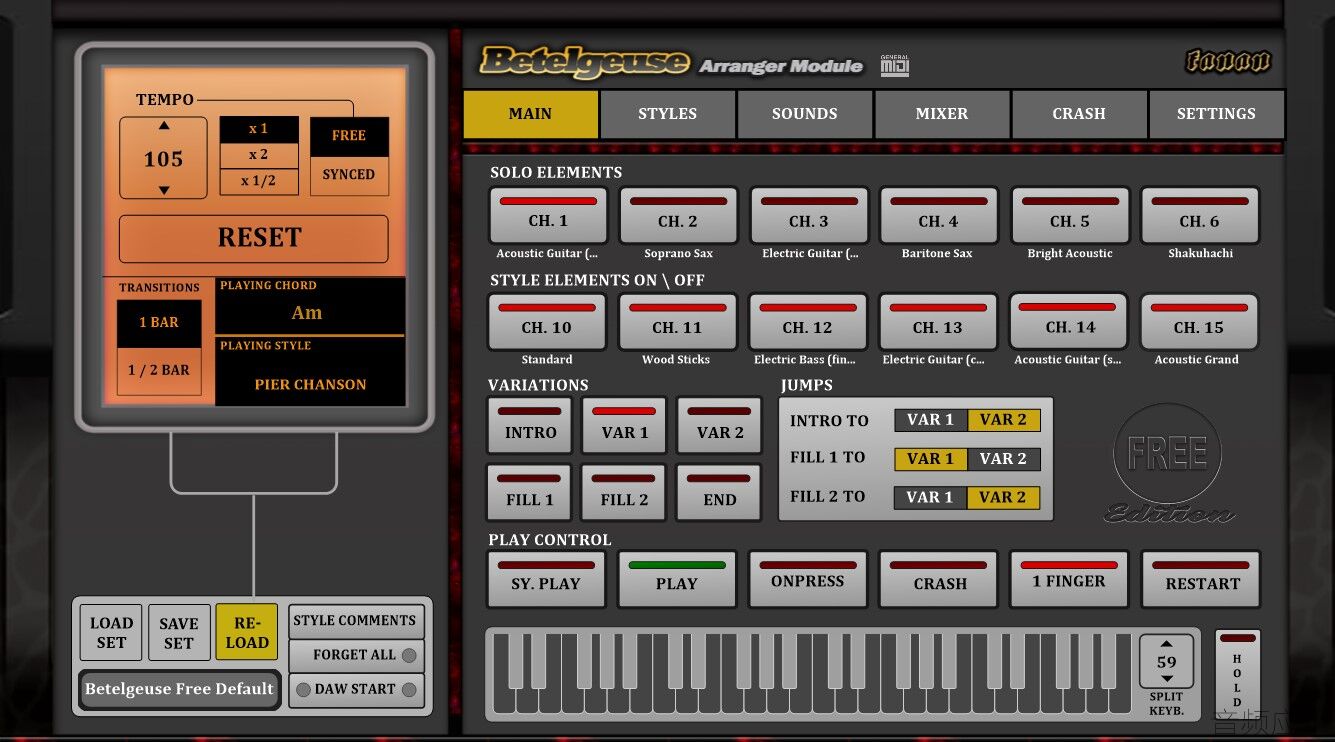
Task: Toggle CH. 13 Electric Guitar element
Action: (x=938, y=322)
